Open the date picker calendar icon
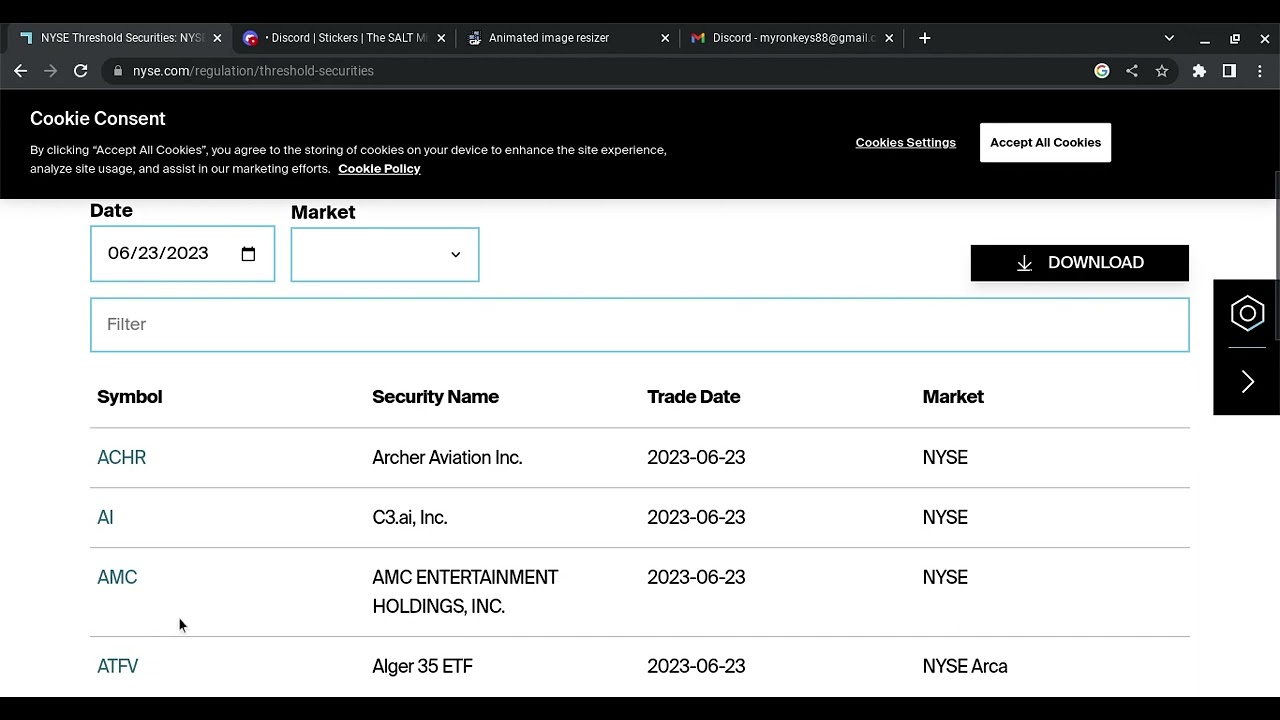This screenshot has height=720, width=1280. point(249,254)
